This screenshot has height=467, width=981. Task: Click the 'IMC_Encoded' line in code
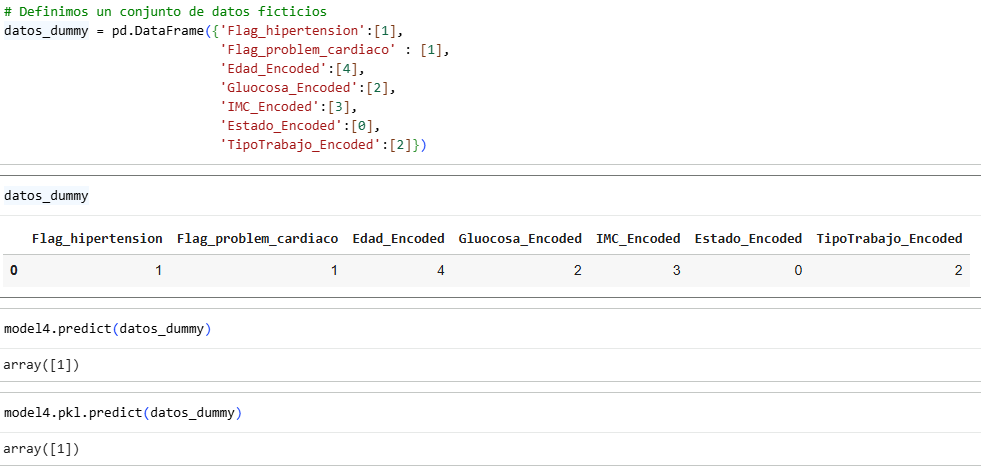pyautogui.click(x=288, y=106)
